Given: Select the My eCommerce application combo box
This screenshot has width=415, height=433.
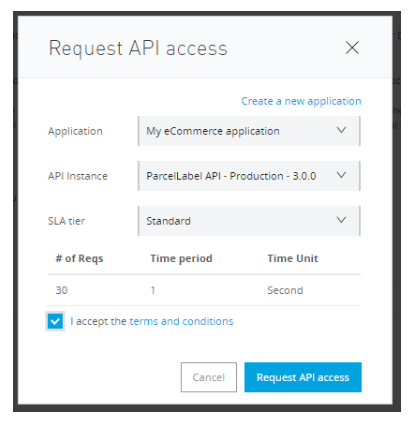Looking at the screenshot, I should pyautogui.click(x=249, y=131).
